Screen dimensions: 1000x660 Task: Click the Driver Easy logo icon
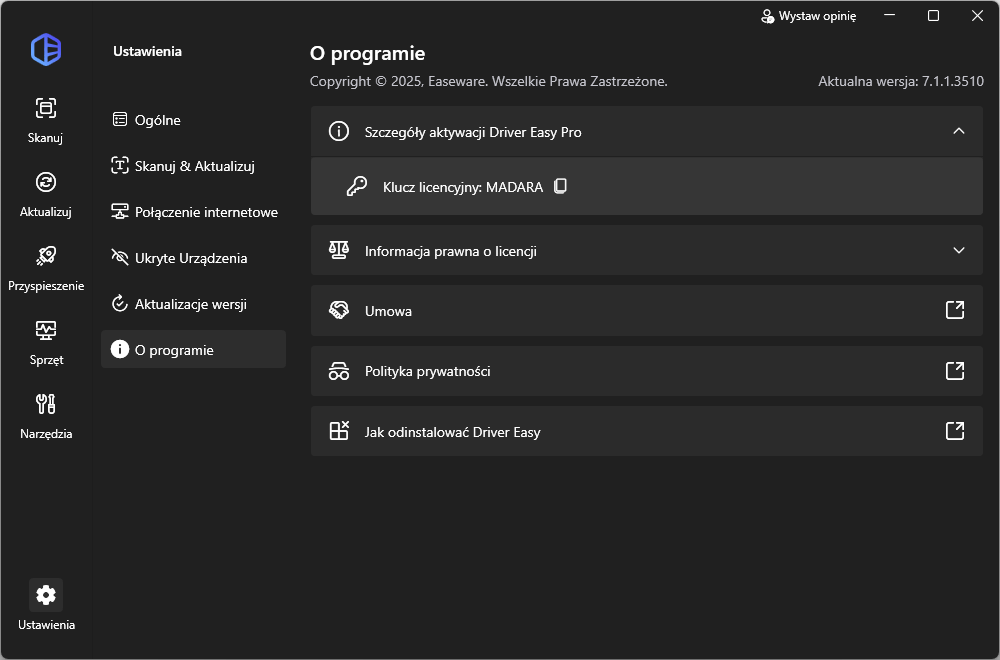click(x=46, y=50)
